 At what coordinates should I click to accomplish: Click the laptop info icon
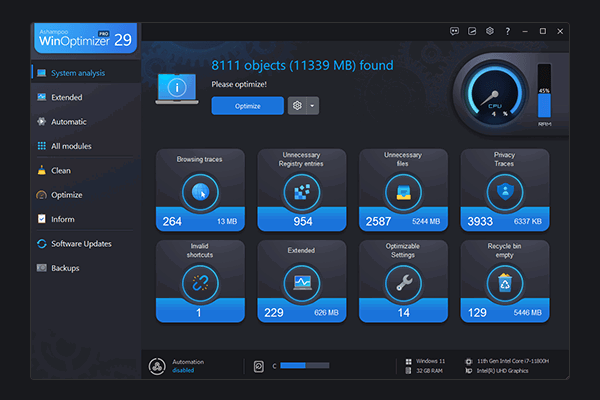point(177,89)
